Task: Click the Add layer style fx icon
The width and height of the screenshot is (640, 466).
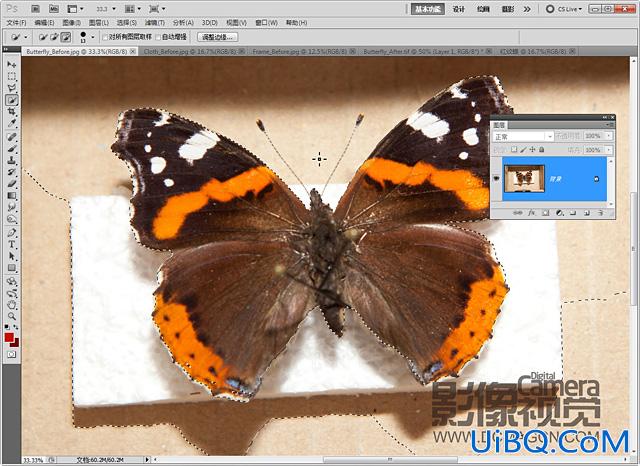Action: [x=531, y=213]
